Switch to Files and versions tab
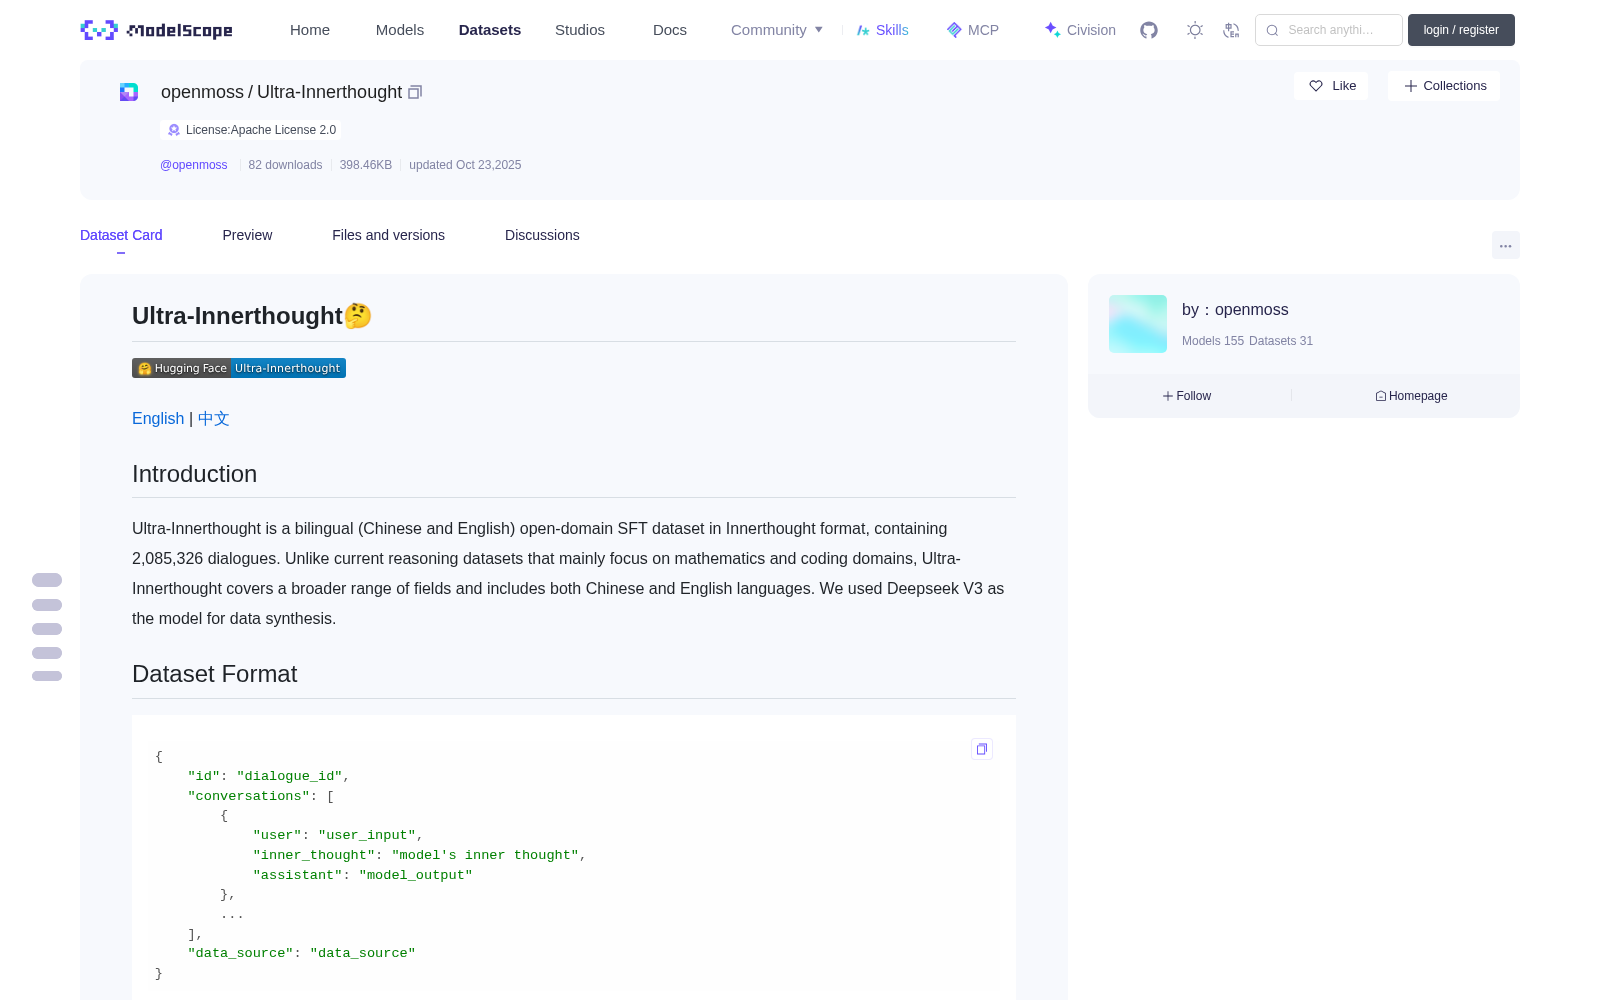1600x1000 pixels. click(x=388, y=235)
